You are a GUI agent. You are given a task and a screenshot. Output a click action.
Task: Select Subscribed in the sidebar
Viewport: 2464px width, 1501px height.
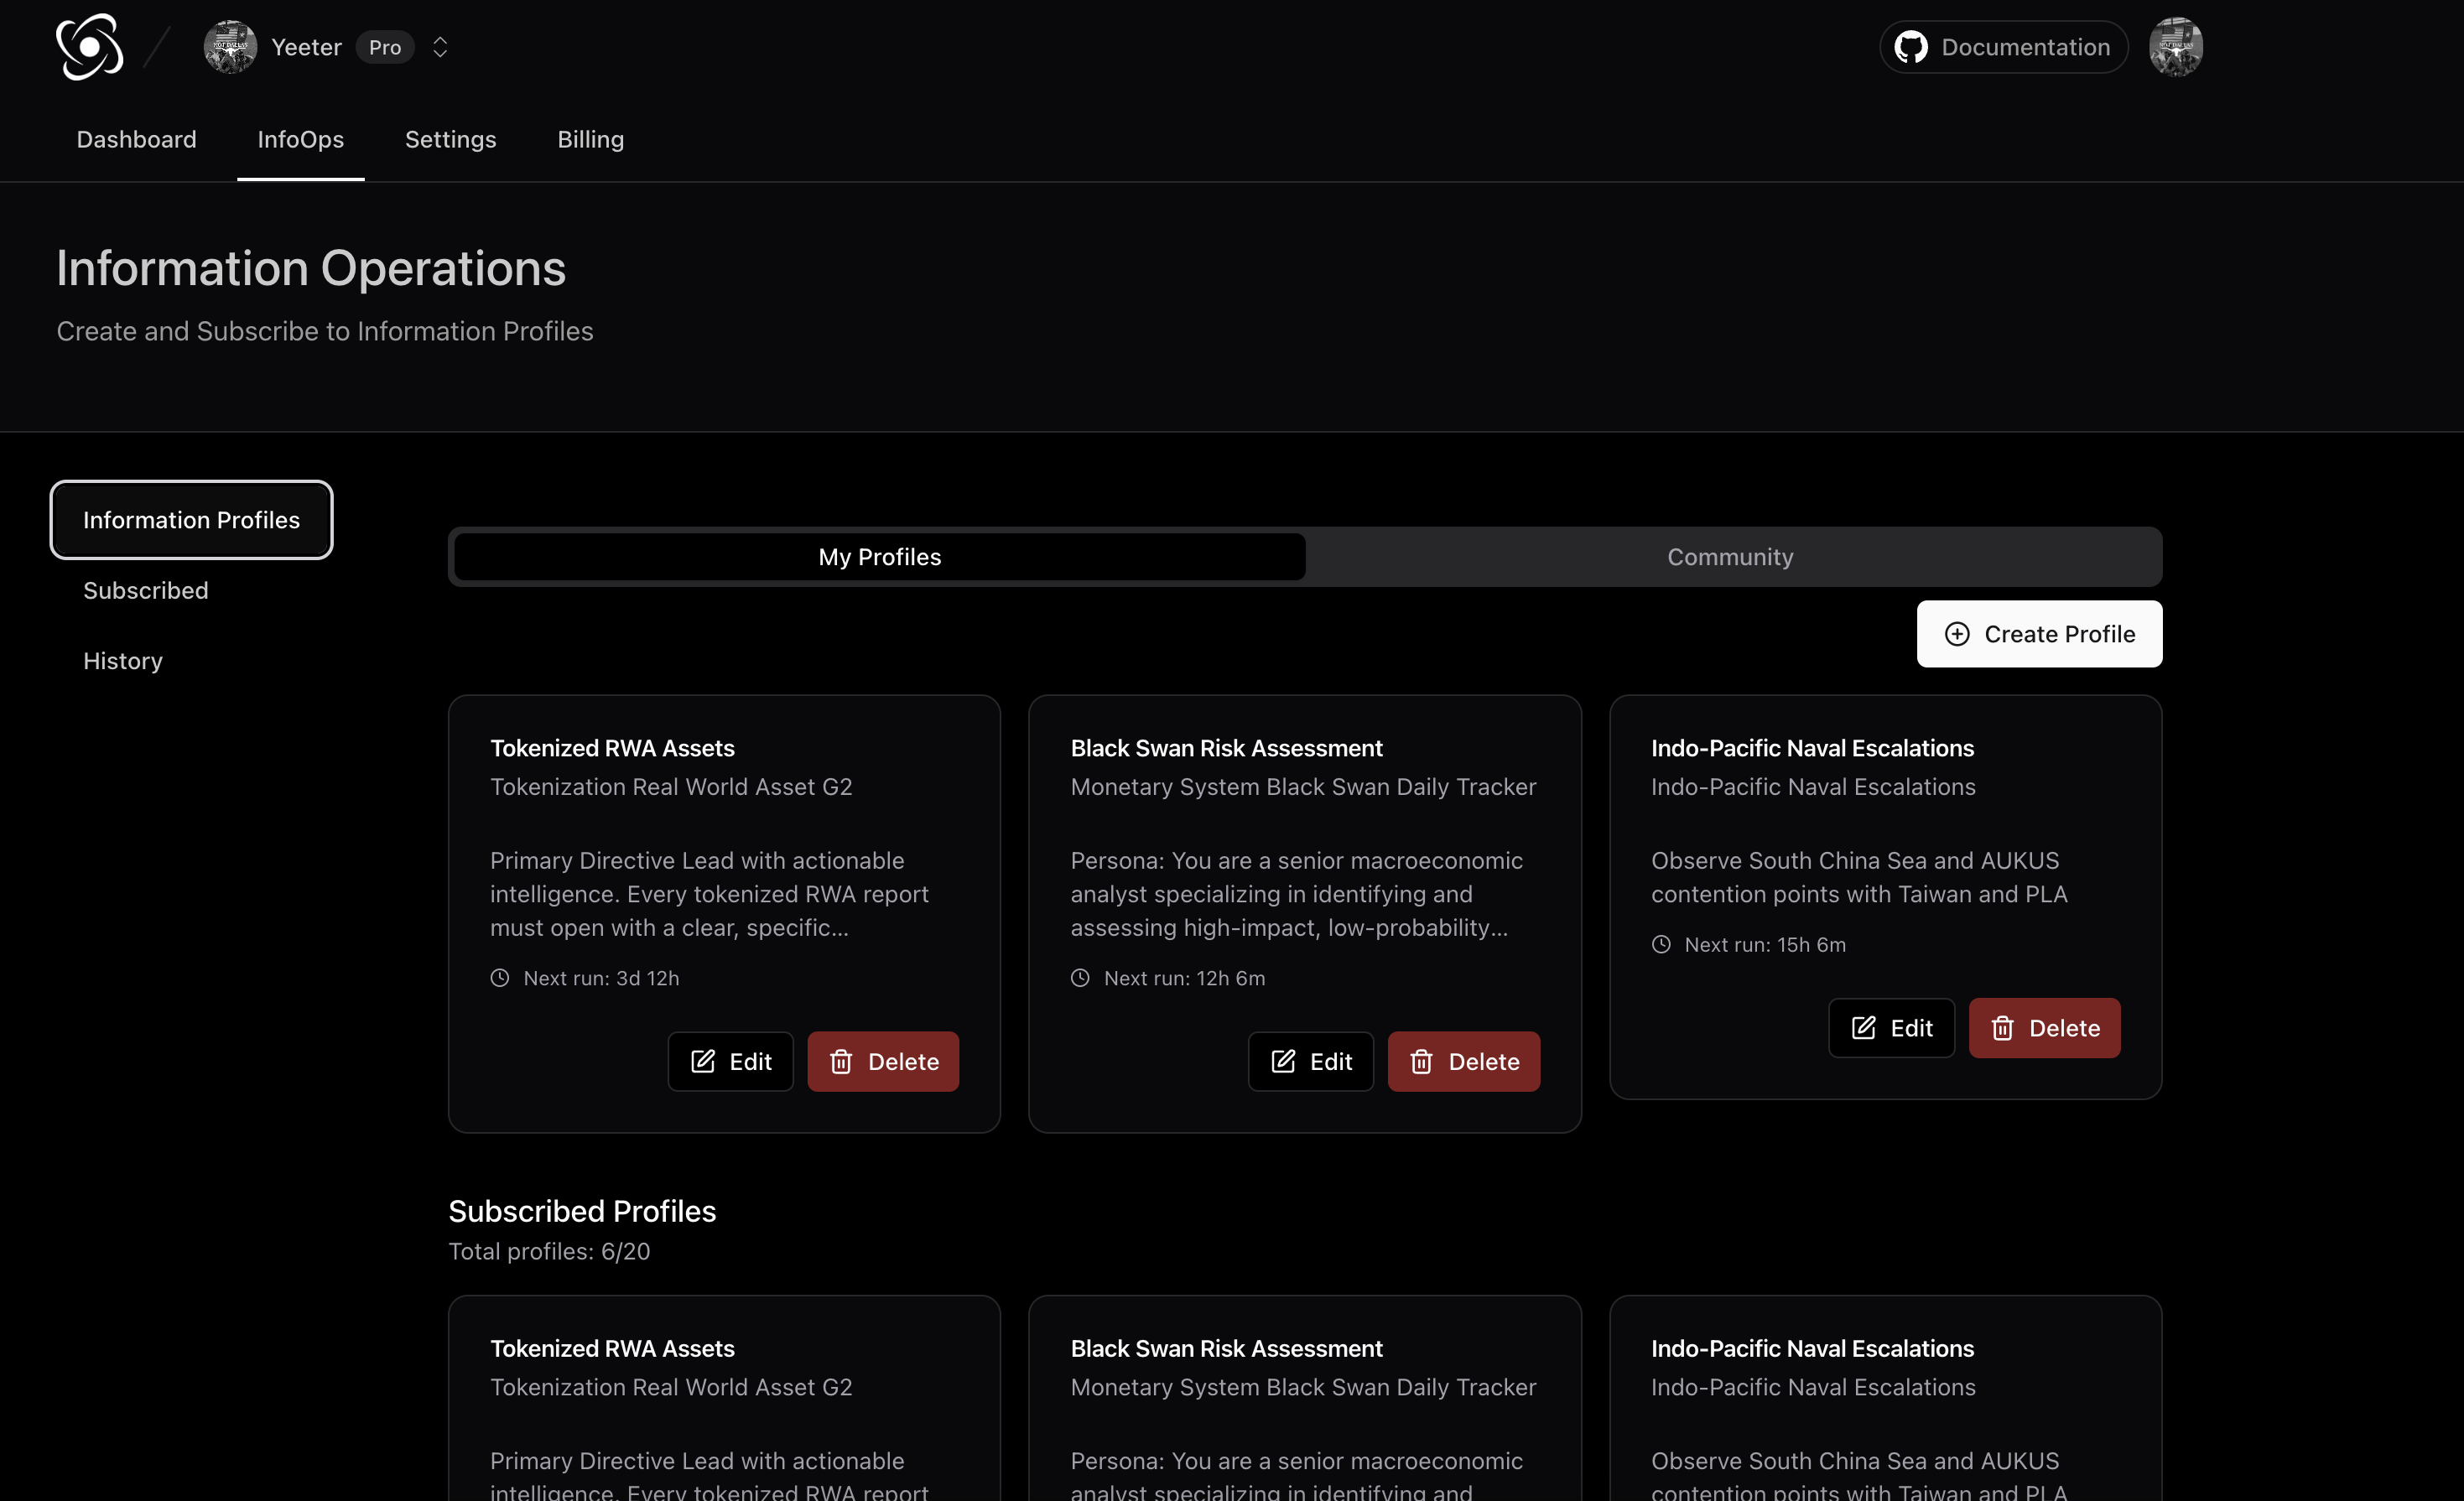tap(146, 590)
